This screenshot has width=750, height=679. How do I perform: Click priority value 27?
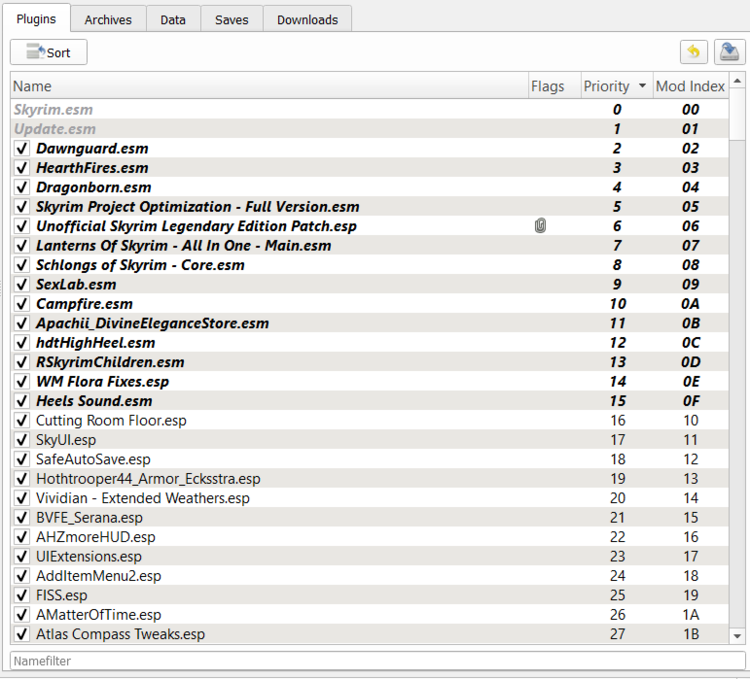coord(618,634)
